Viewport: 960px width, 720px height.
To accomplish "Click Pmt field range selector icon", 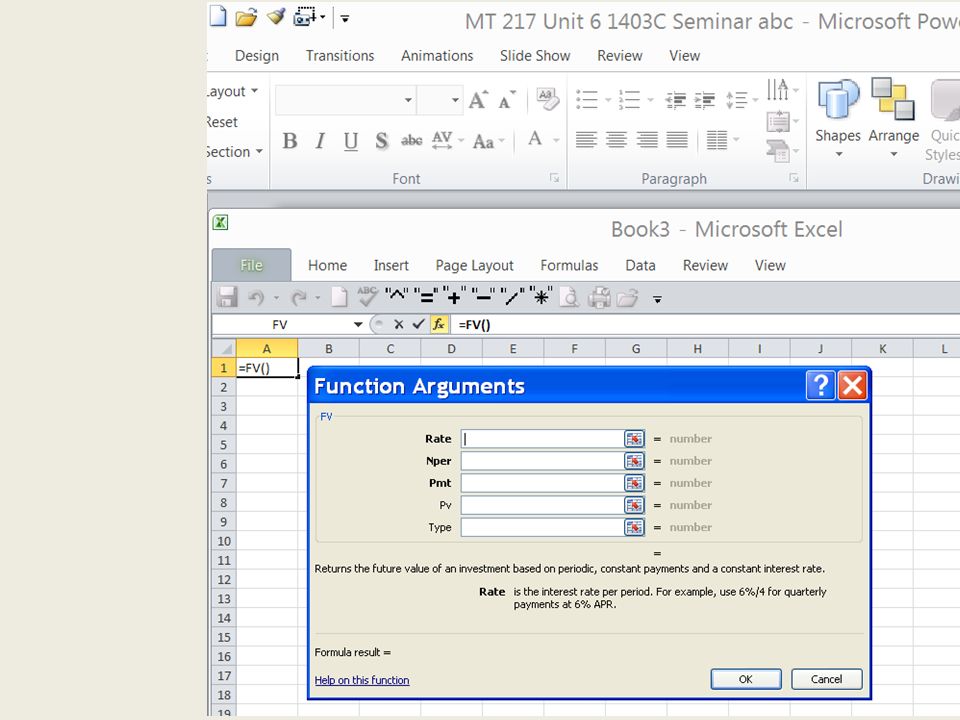I will coord(634,483).
